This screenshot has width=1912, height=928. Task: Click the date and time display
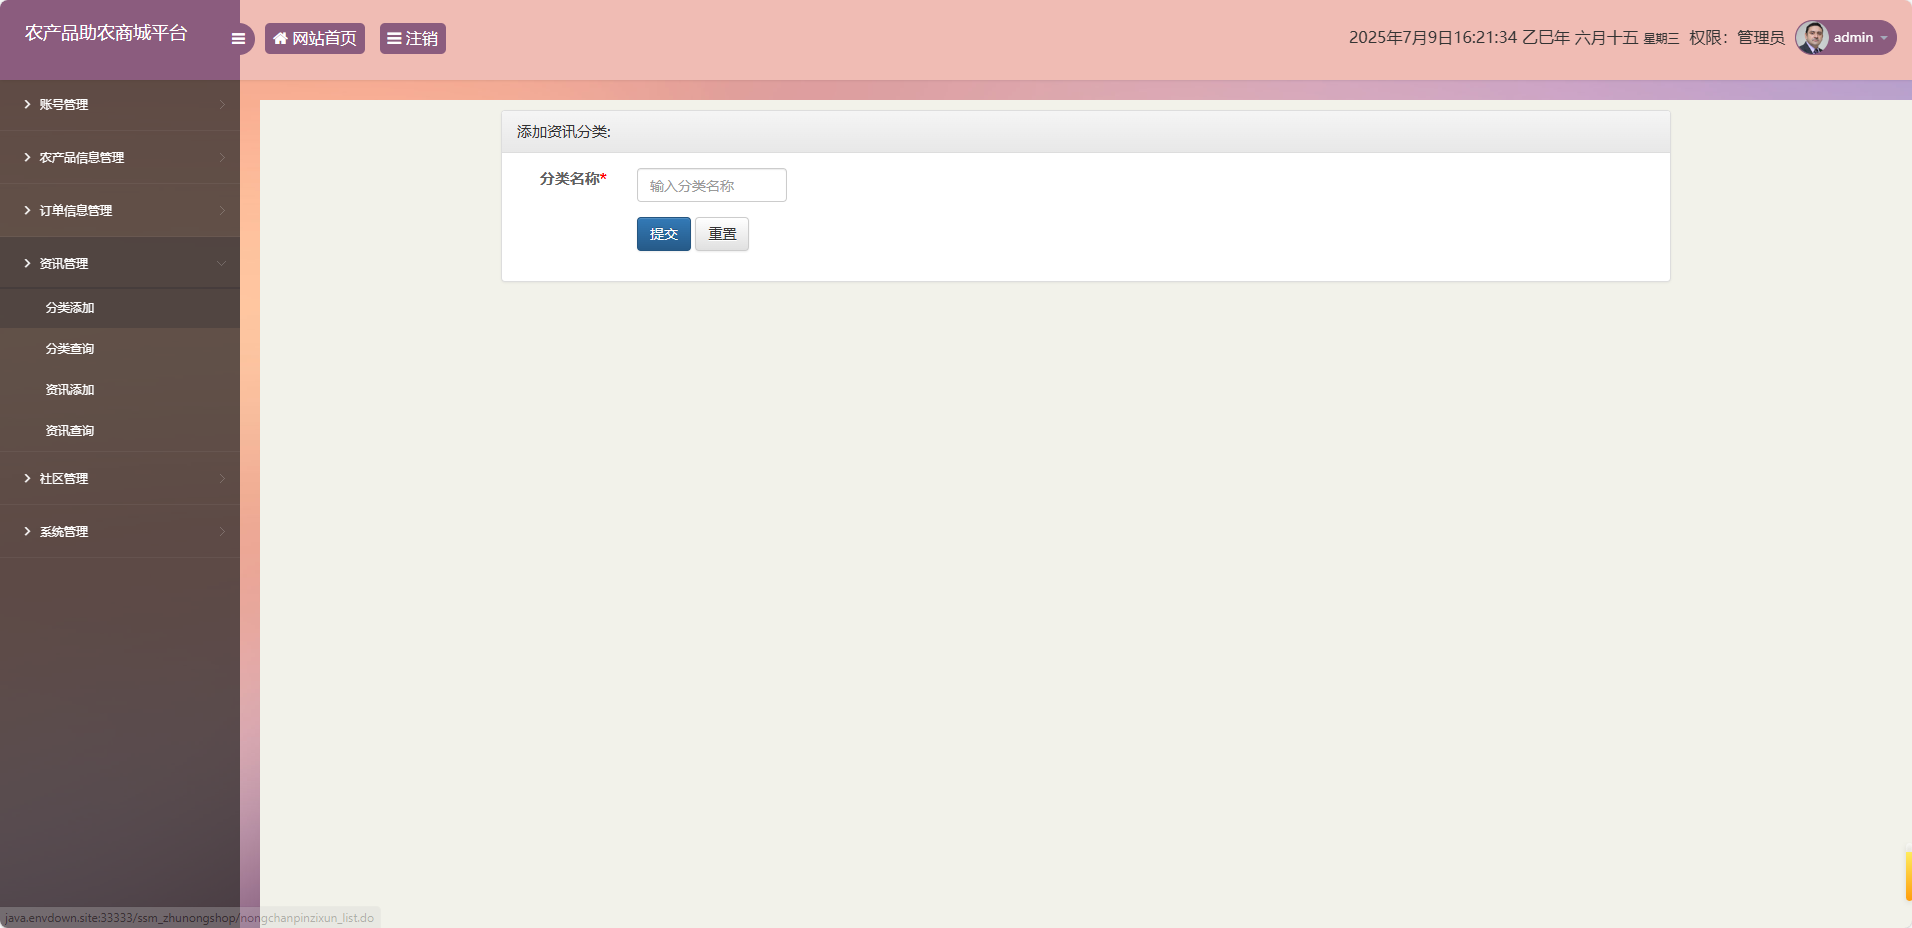coord(1514,38)
